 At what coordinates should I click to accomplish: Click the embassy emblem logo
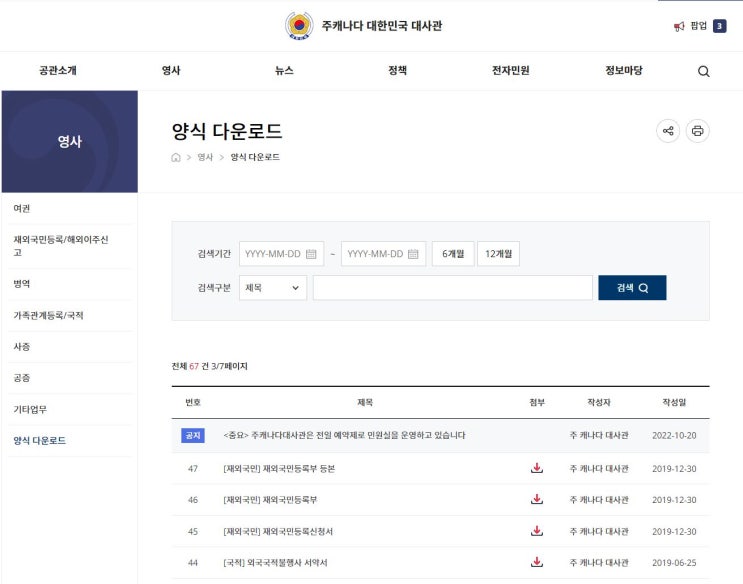(x=299, y=26)
